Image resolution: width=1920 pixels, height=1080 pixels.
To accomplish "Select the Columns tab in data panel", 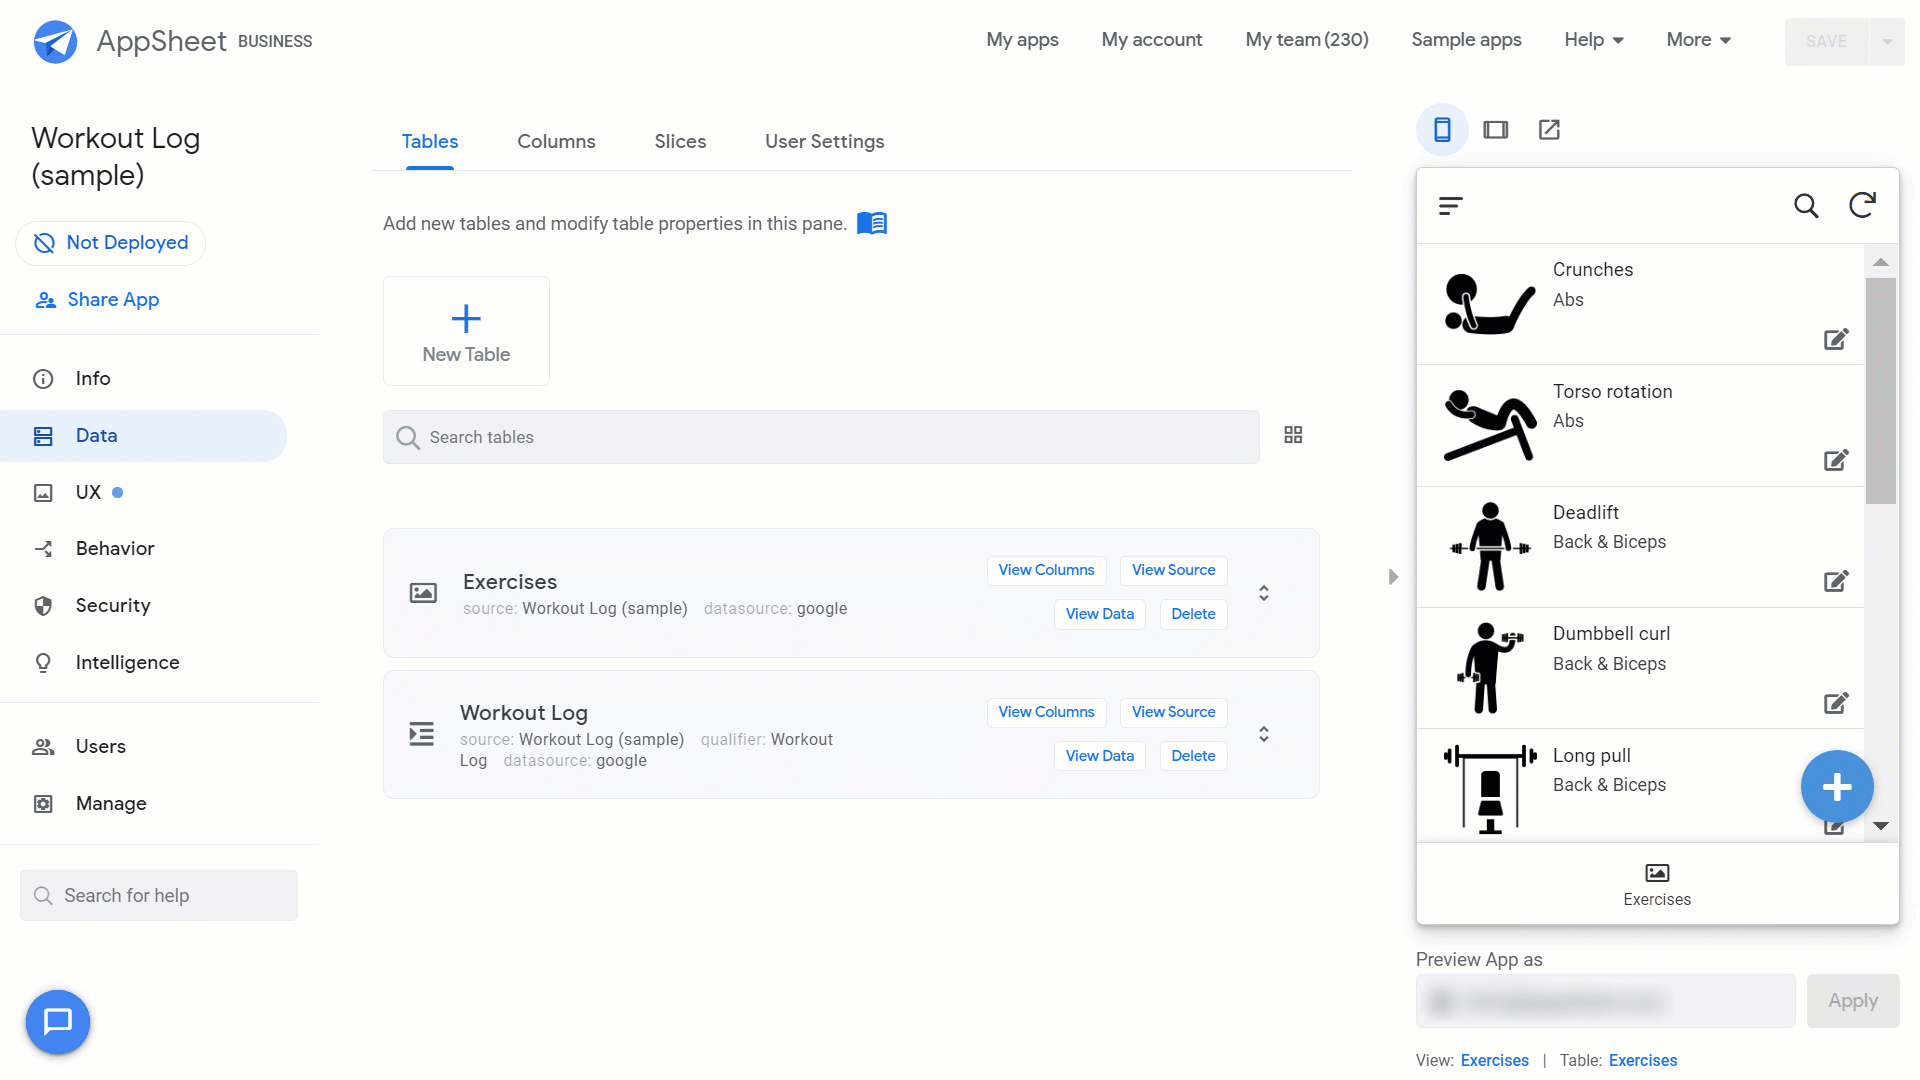I will (556, 141).
